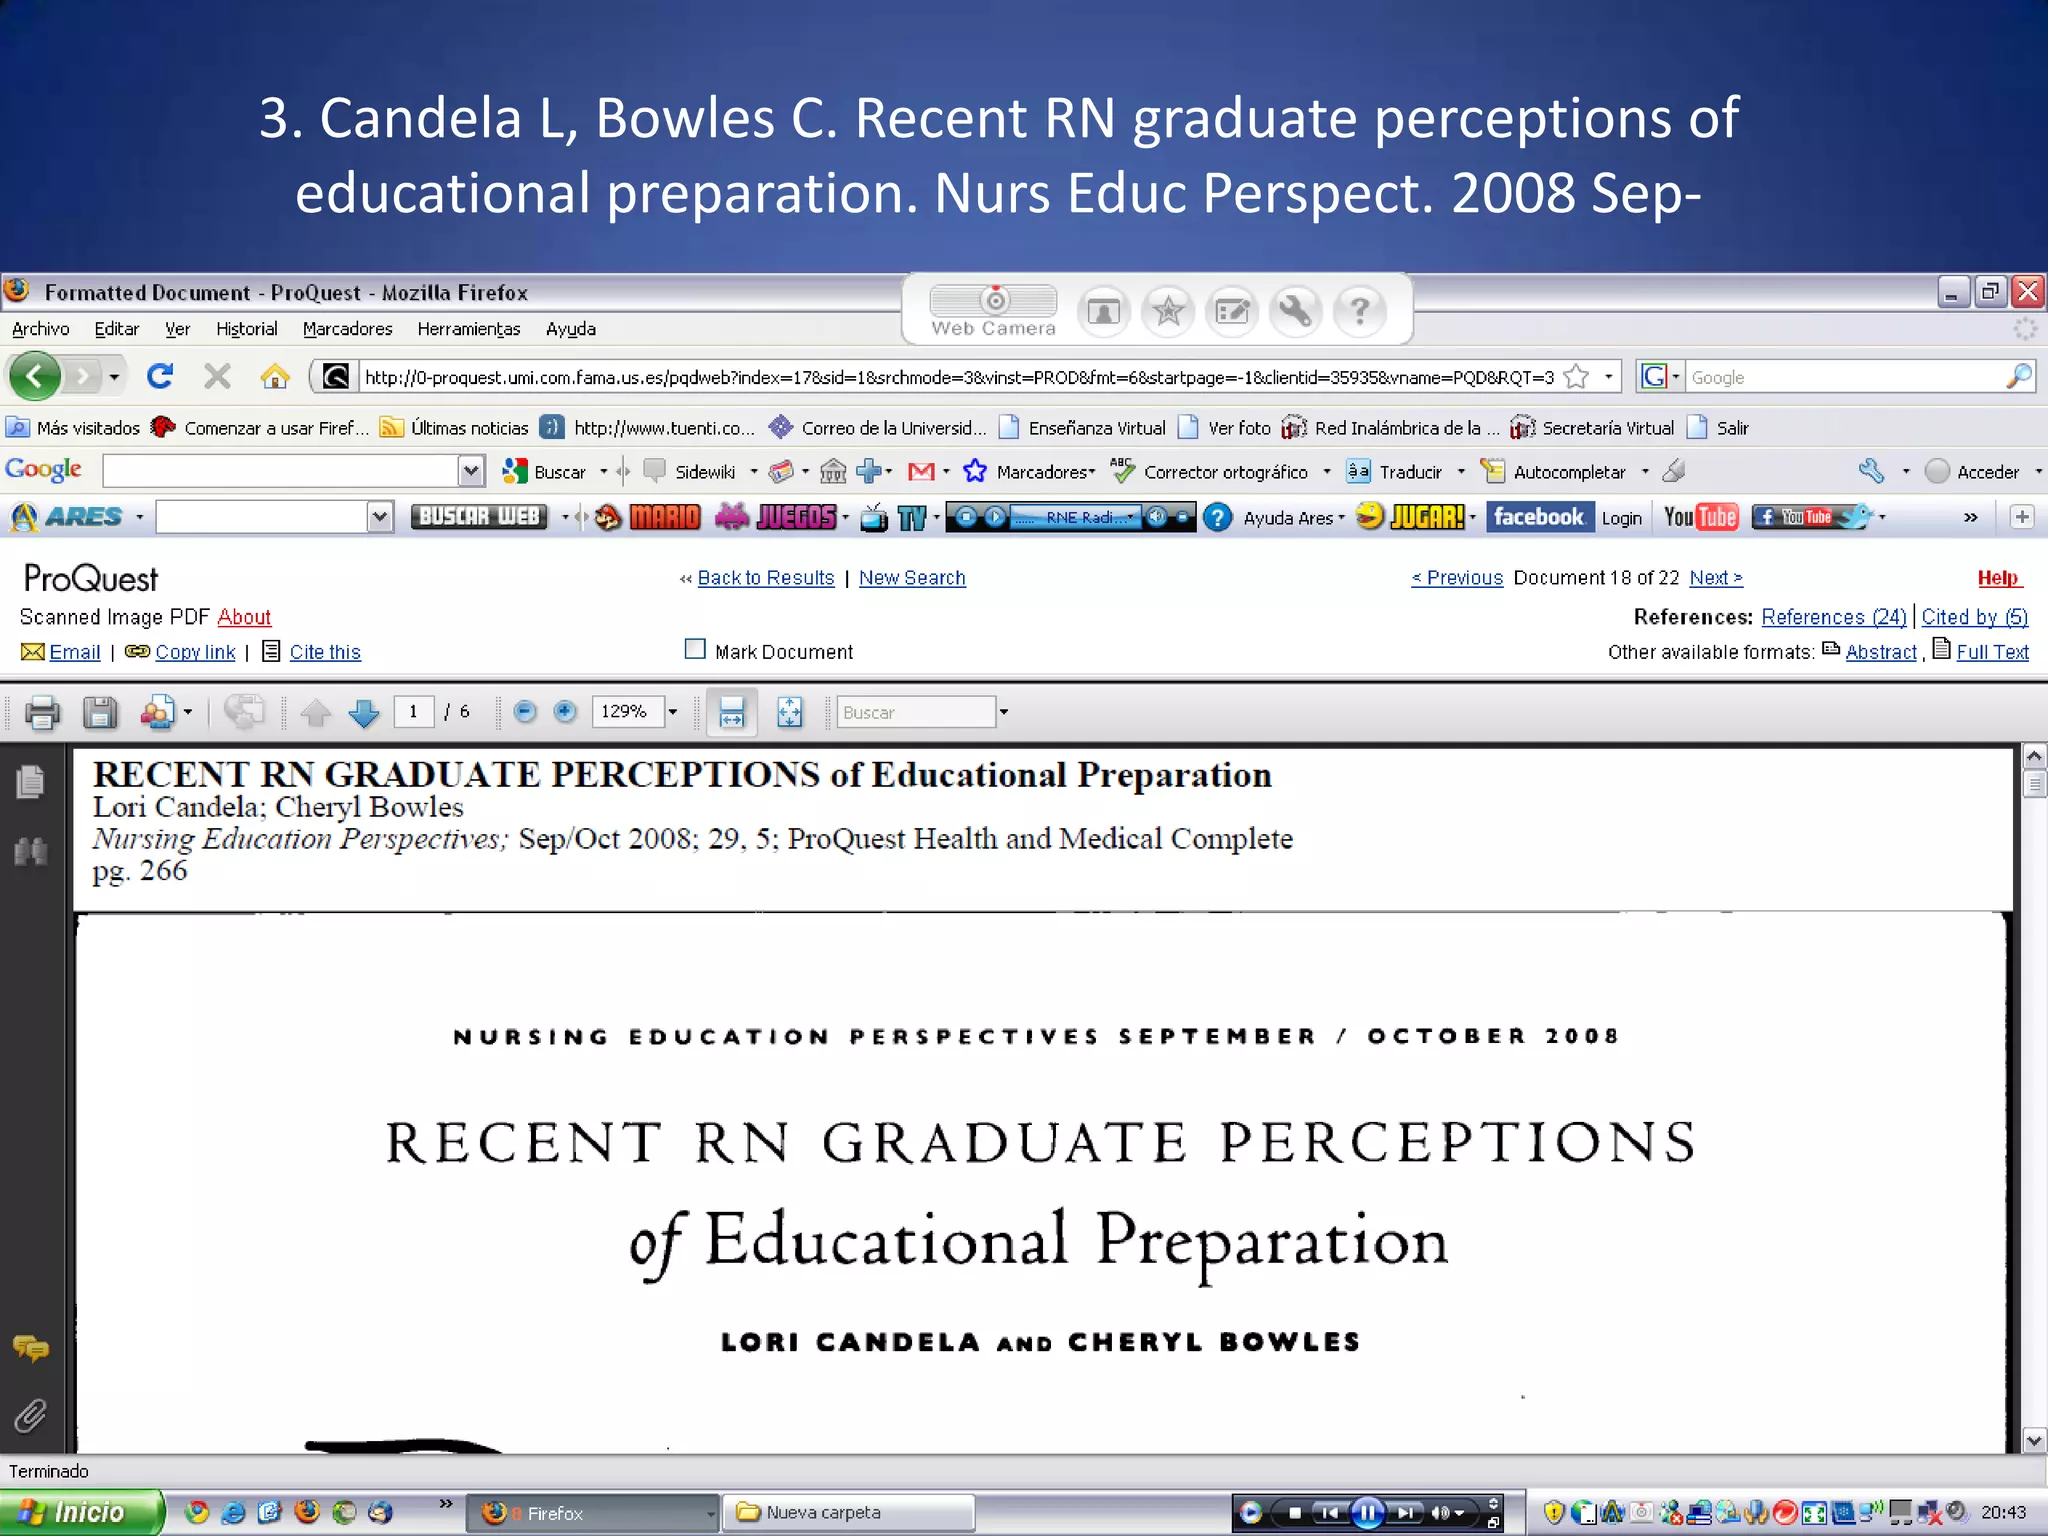Click the Cite this link
This screenshot has height=1536, width=2048.
[x=325, y=652]
